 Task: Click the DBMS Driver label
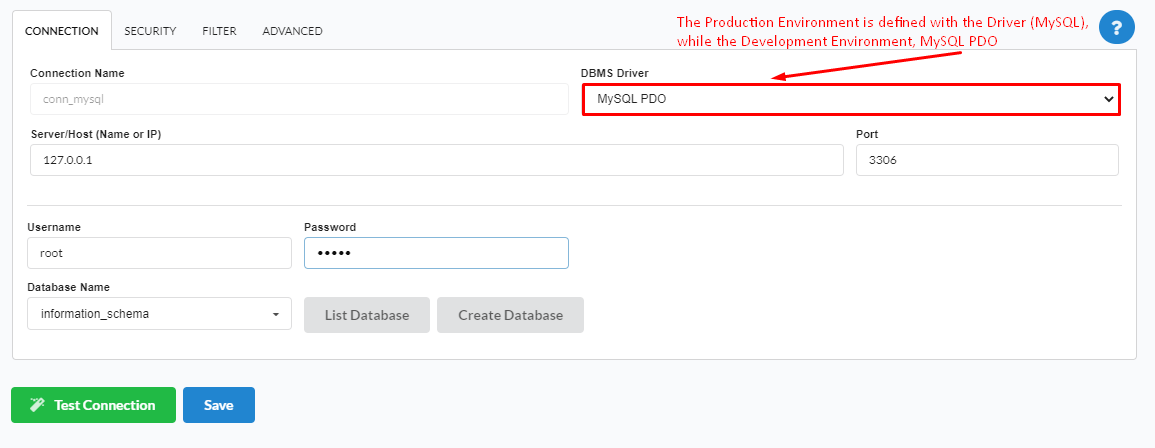pos(613,73)
